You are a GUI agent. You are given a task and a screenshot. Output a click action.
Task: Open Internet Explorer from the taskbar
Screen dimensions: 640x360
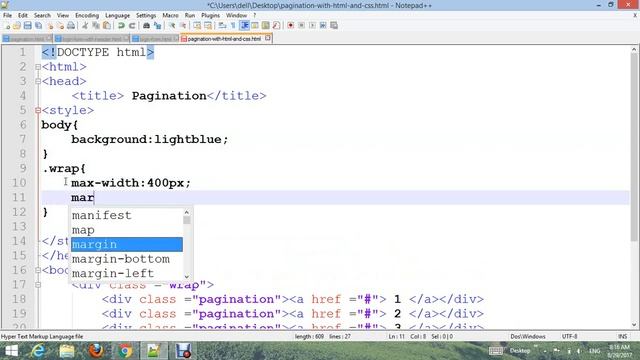[x=38, y=351]
